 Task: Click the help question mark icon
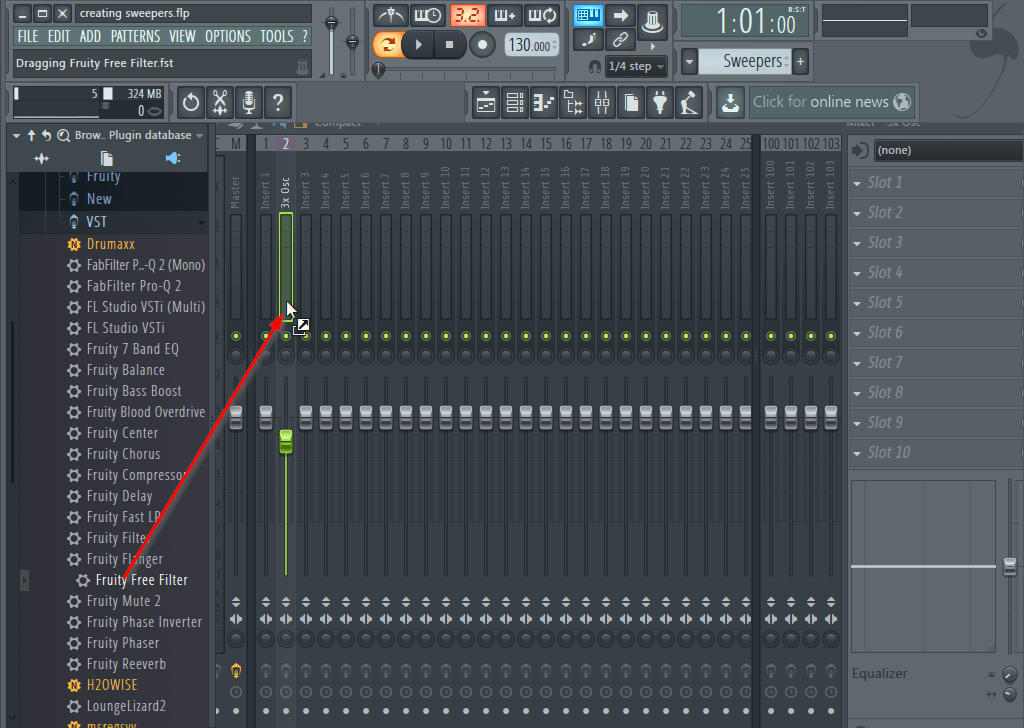click(x=278, y=103)
